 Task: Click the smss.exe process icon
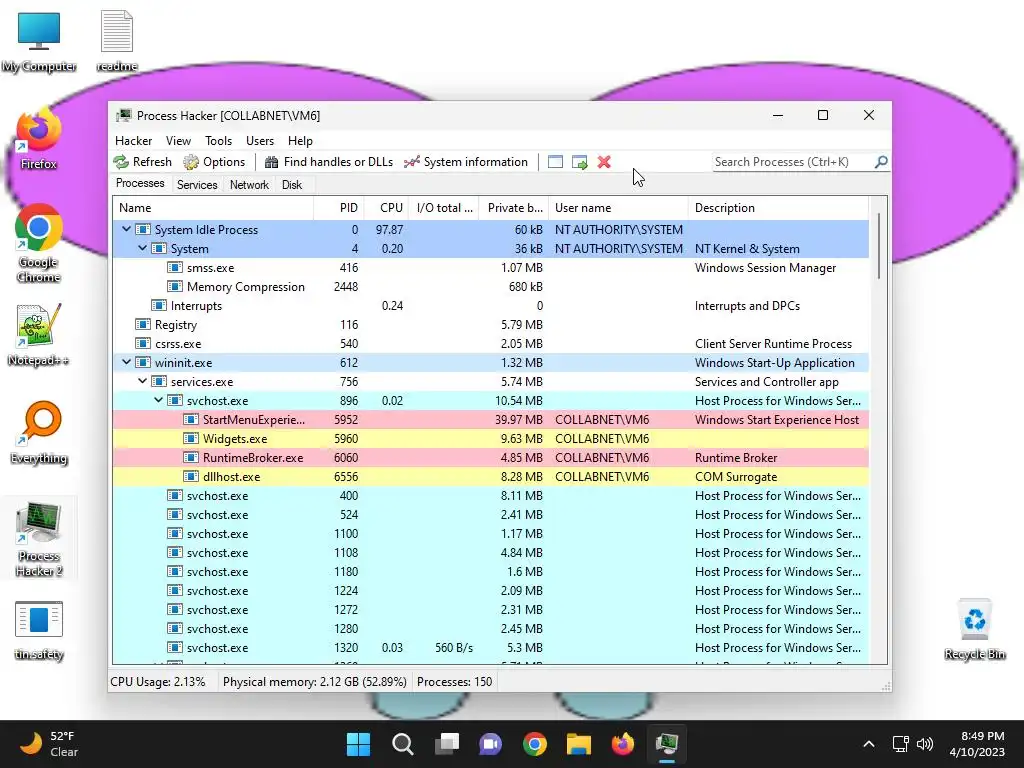click(x=174, y=268)
